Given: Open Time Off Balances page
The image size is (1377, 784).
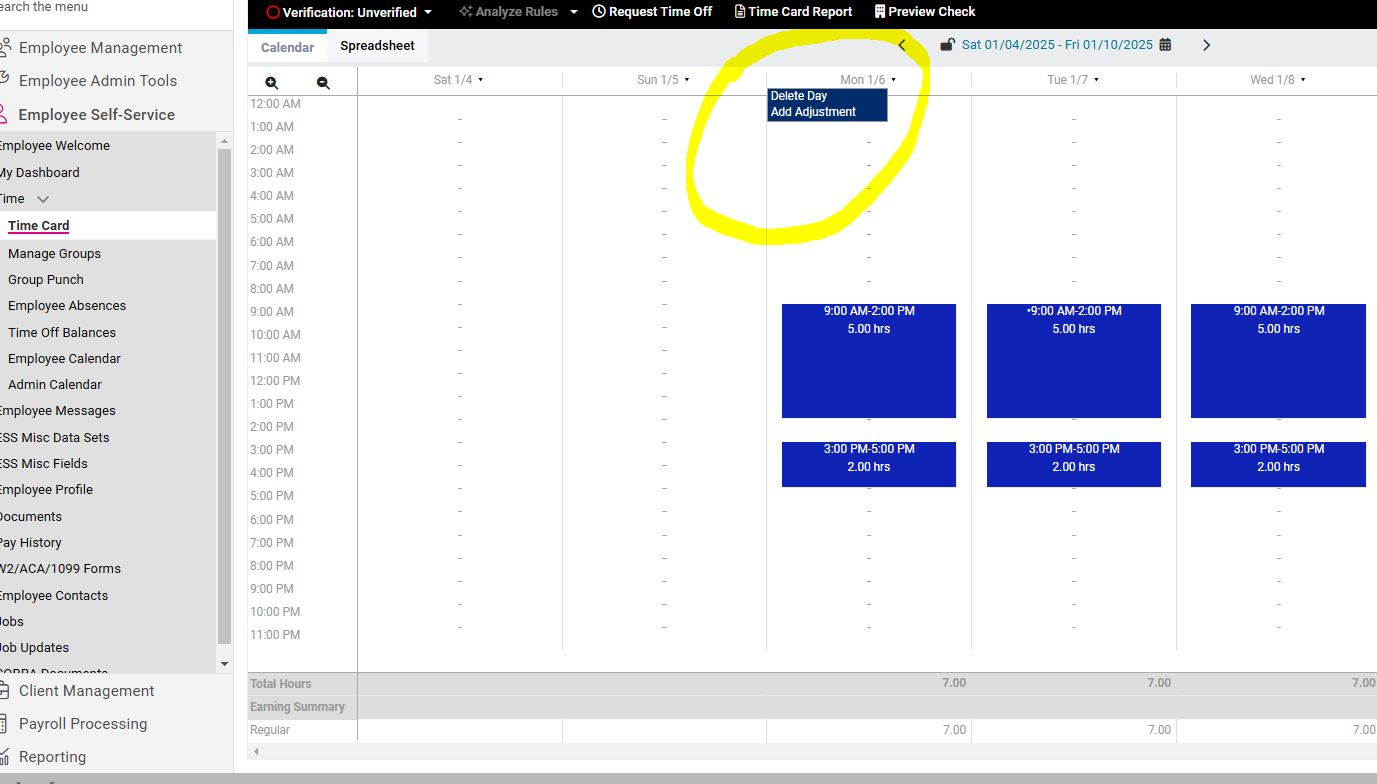Looking at the screenshot, I should pyautogui.click(x=62, y=332).
